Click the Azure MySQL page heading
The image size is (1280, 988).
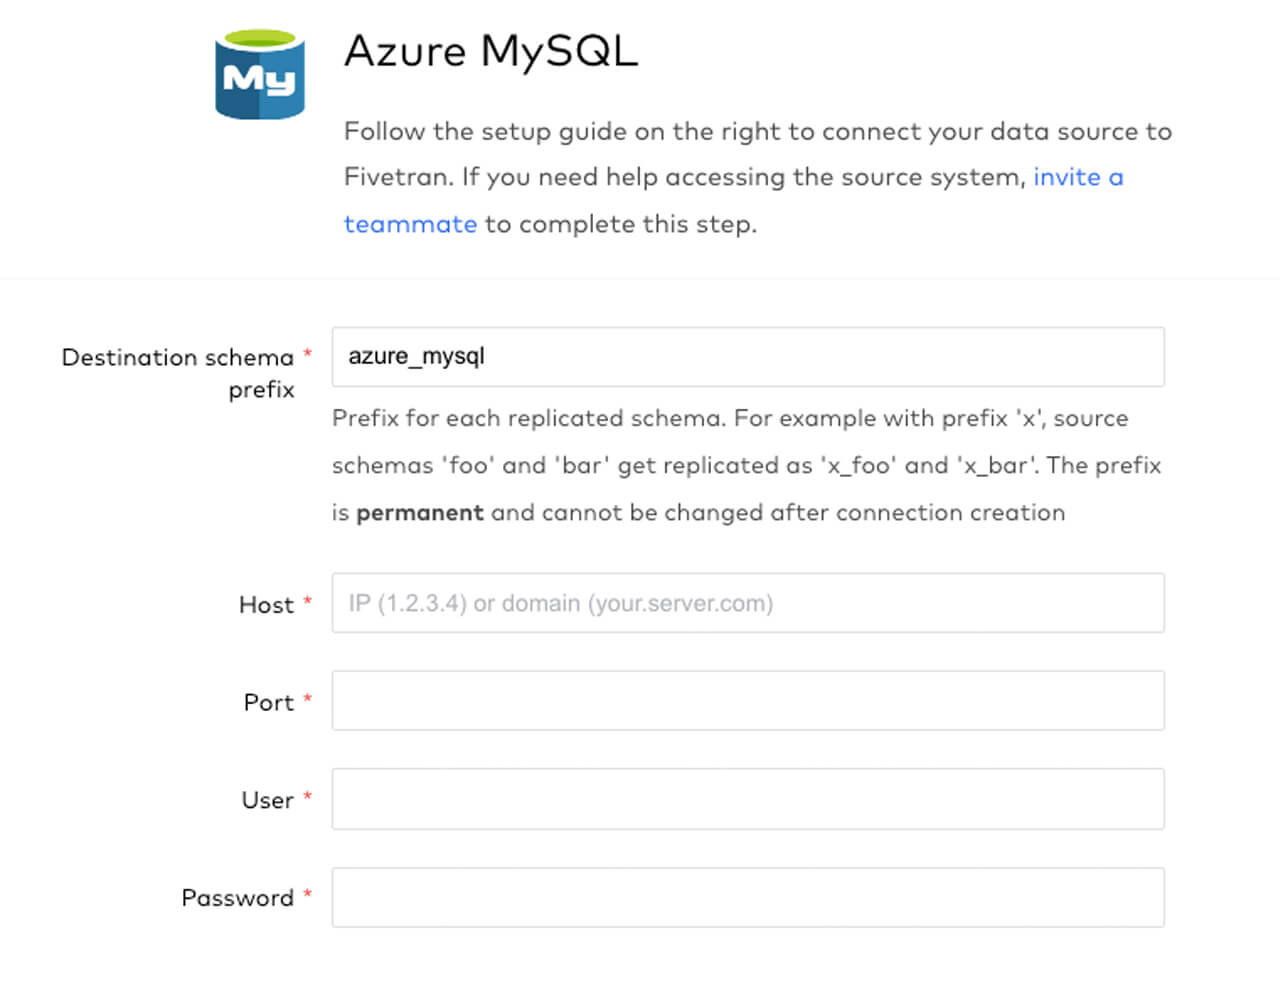tap(490, 51)
